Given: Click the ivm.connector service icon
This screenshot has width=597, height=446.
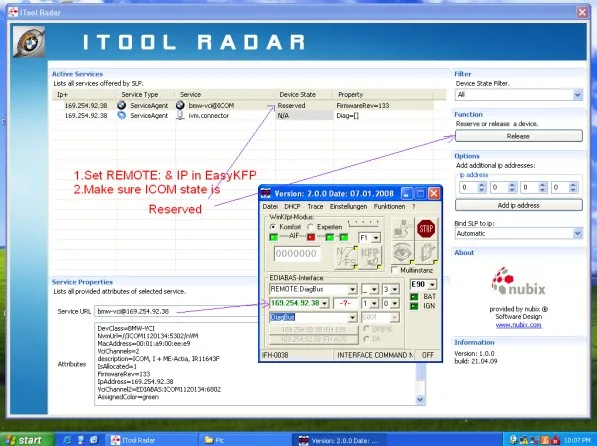Looking at the screenshot, I should click(180, 115).
